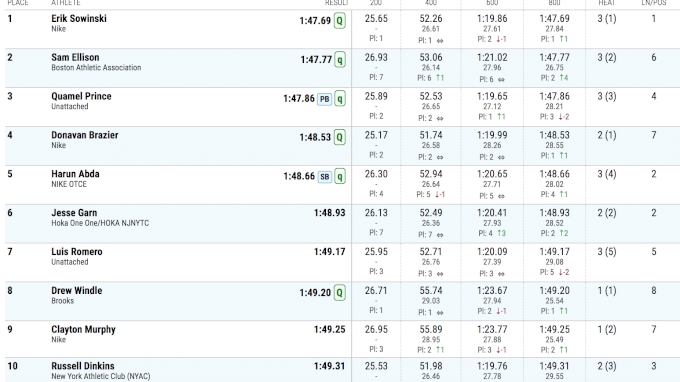
Task: Click the PB badge next to Quamel Prince
Action: point(324,99)
